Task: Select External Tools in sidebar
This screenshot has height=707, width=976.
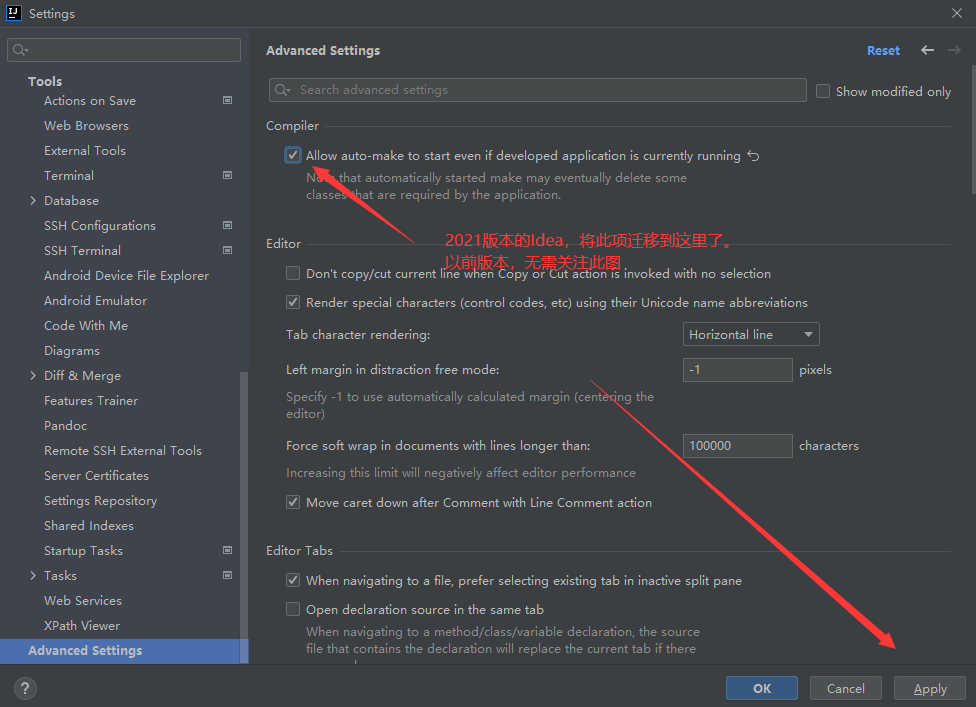Action: [85, 151]
